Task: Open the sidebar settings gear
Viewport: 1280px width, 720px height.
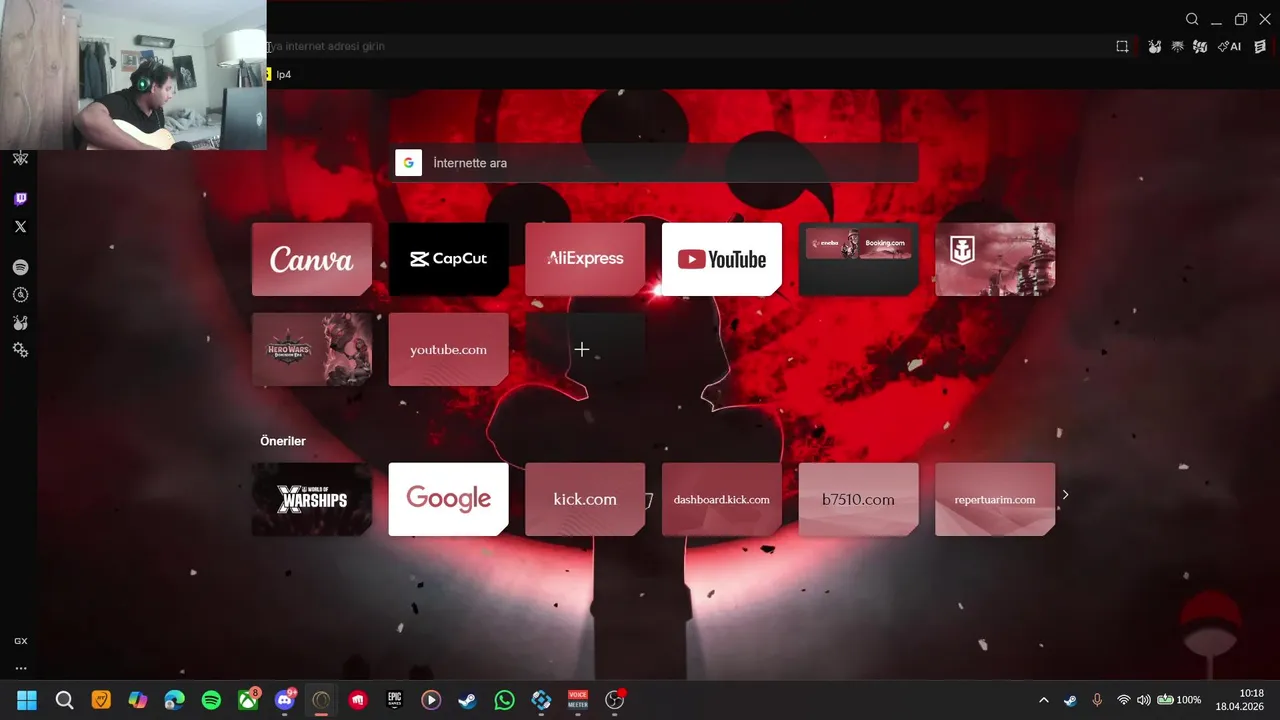Action: (x=20, y=350)
